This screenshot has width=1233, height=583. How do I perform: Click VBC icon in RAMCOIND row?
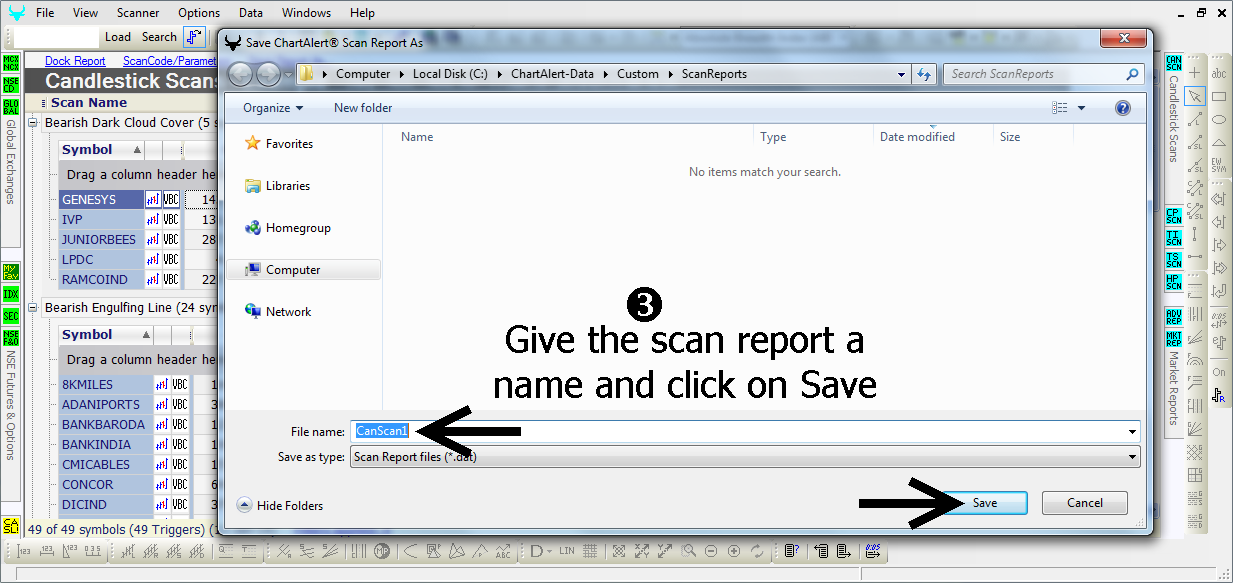pos(171,280)
